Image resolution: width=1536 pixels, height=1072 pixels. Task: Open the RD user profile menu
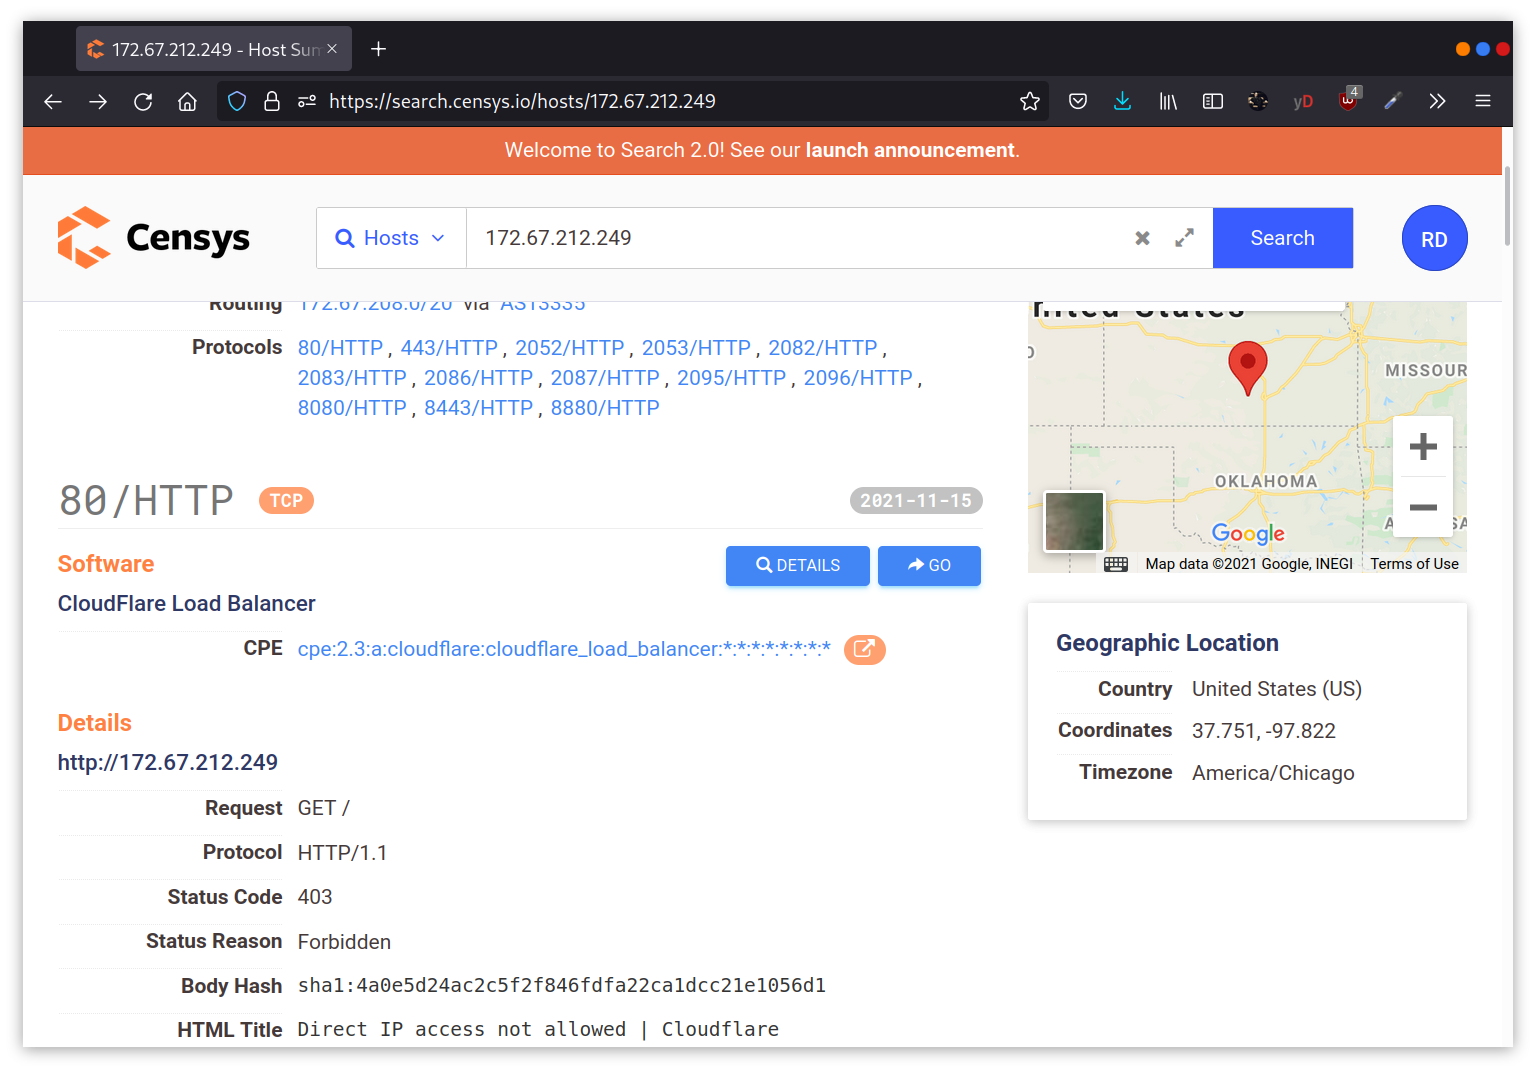pyautogui.click(x=1434, y=239)
